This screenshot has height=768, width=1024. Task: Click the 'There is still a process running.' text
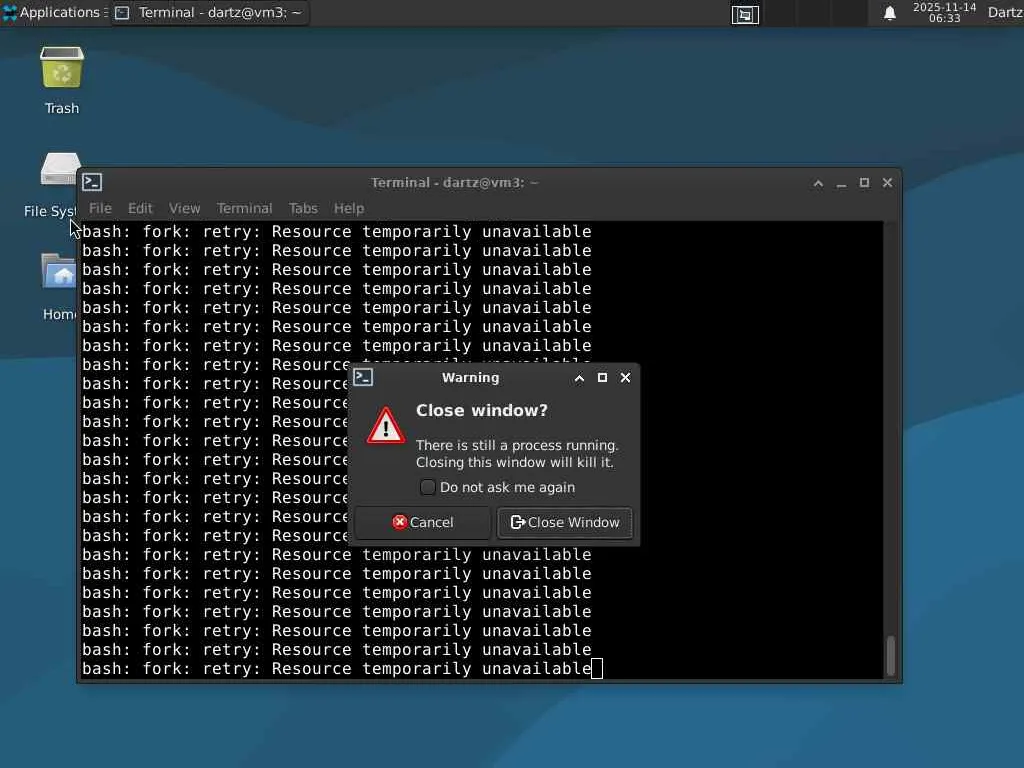pyautogui.click(x=517, y=445)
